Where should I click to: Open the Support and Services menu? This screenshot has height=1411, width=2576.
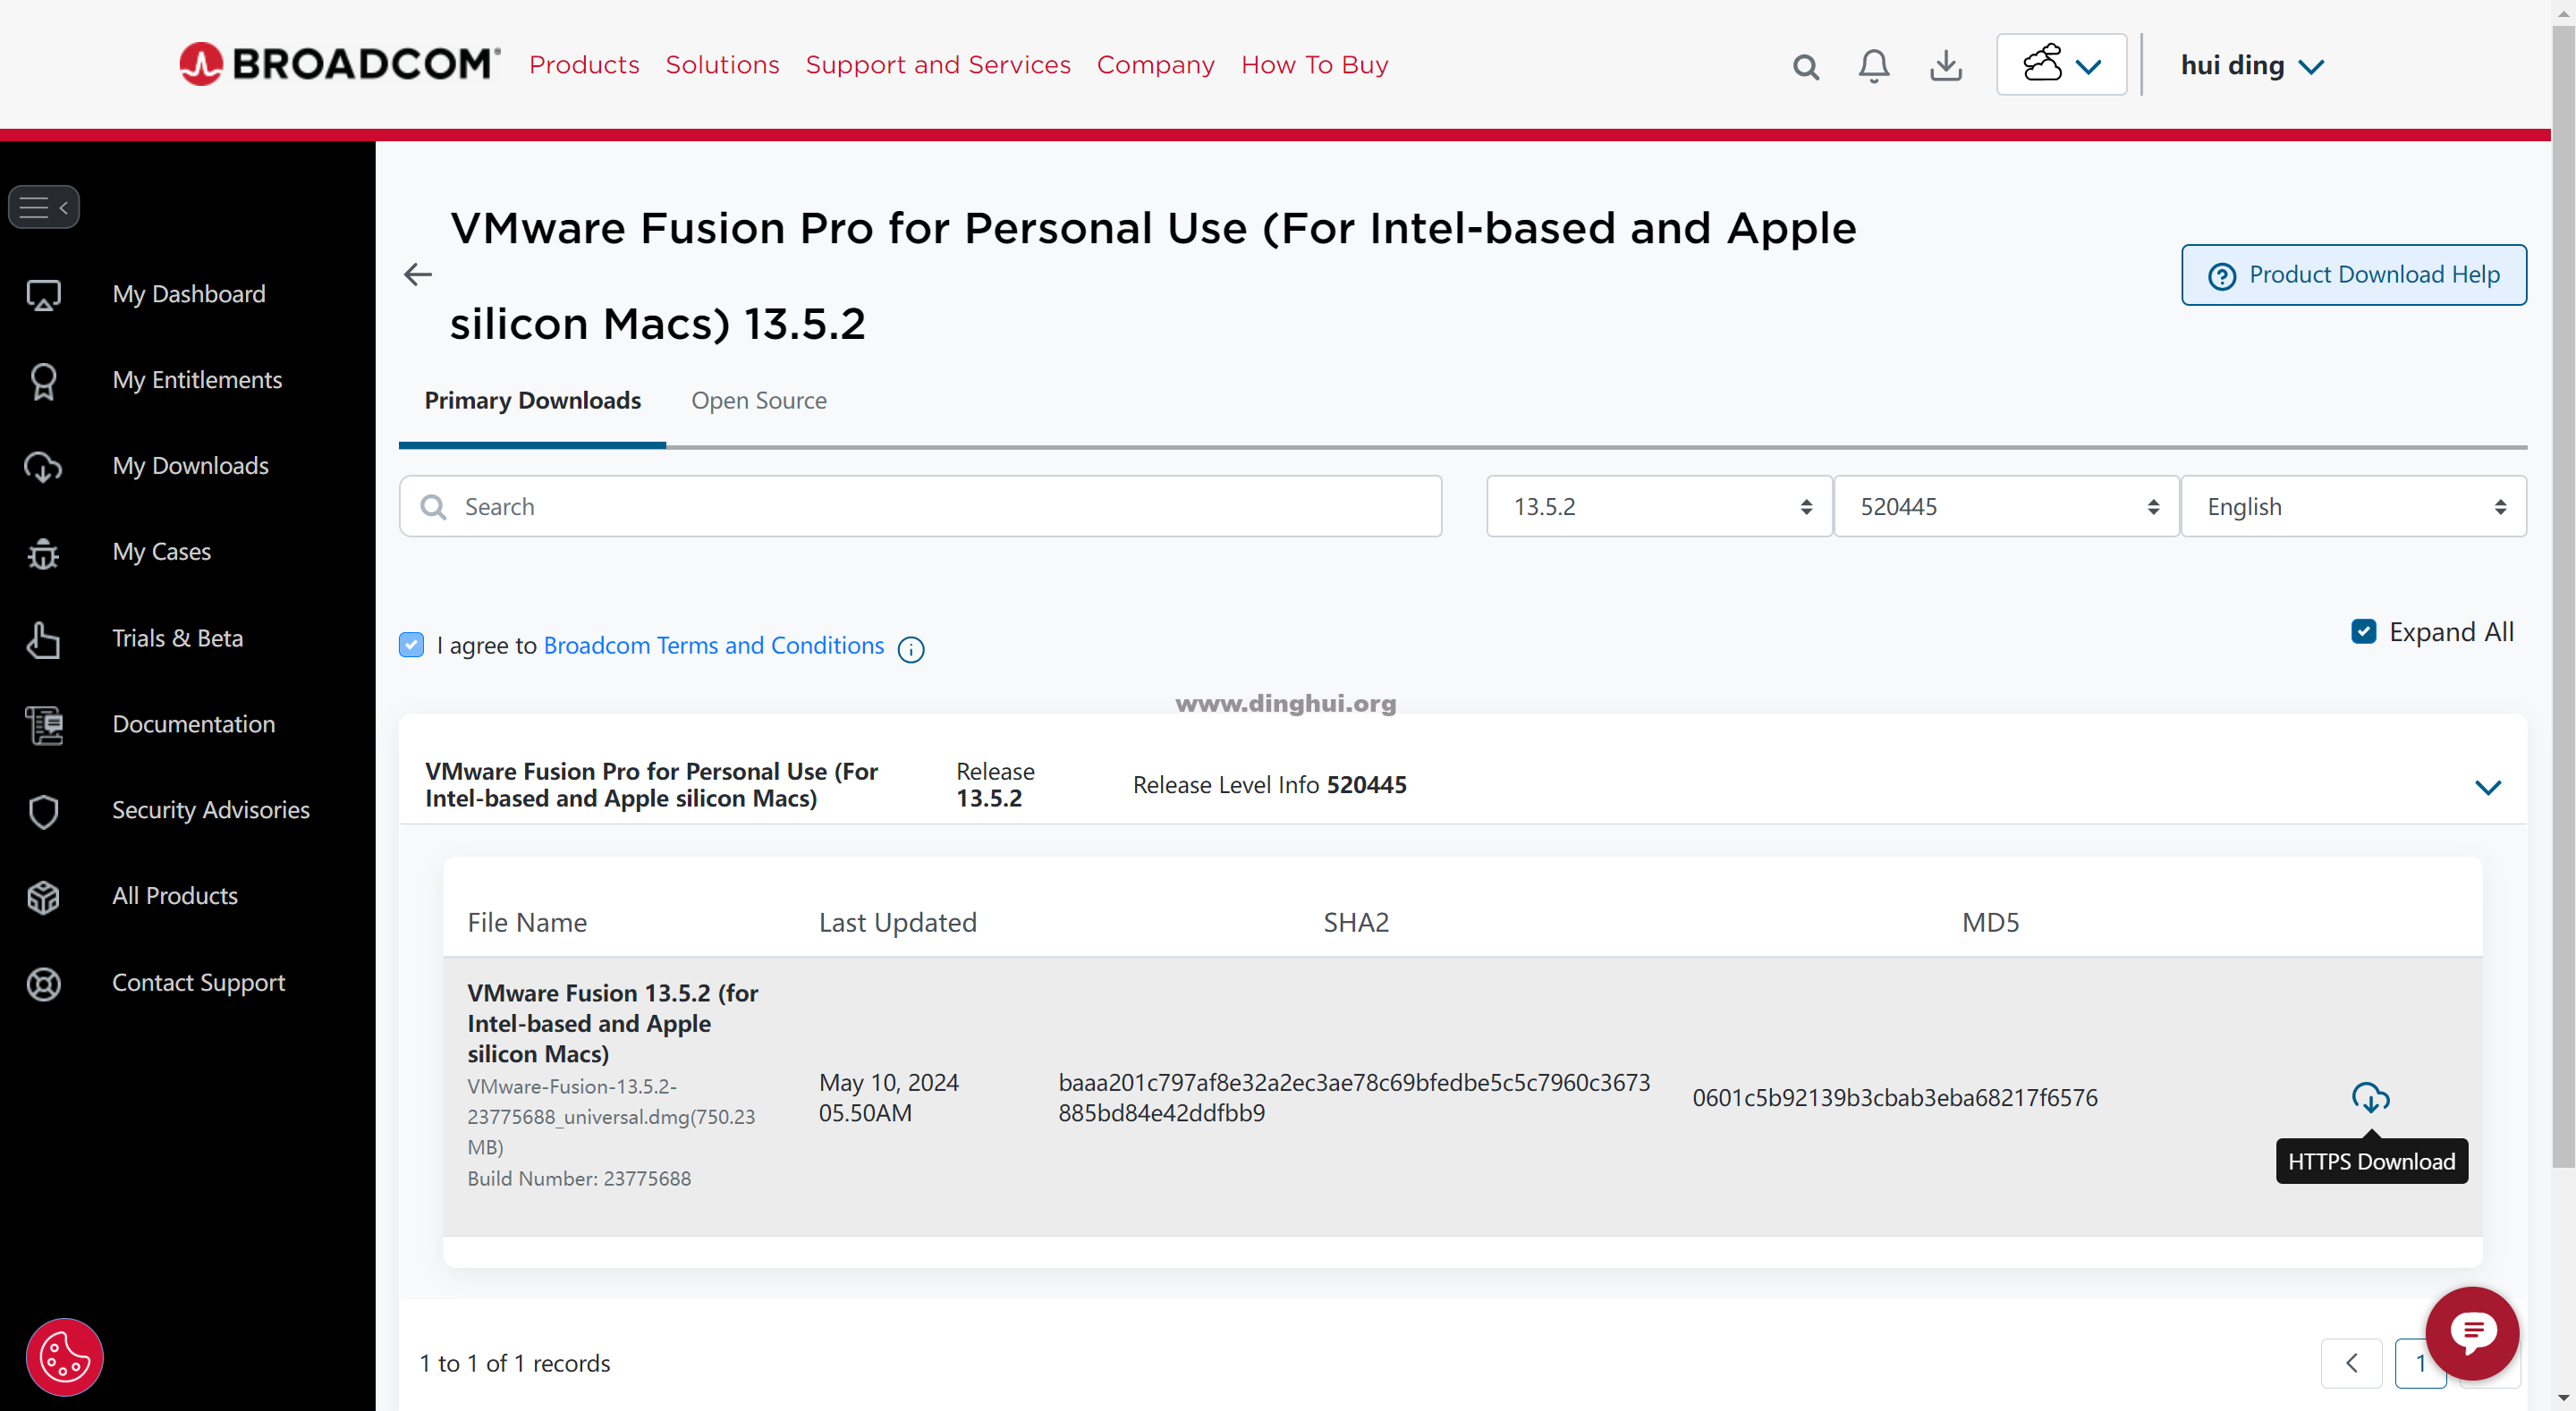pos(937,65)
